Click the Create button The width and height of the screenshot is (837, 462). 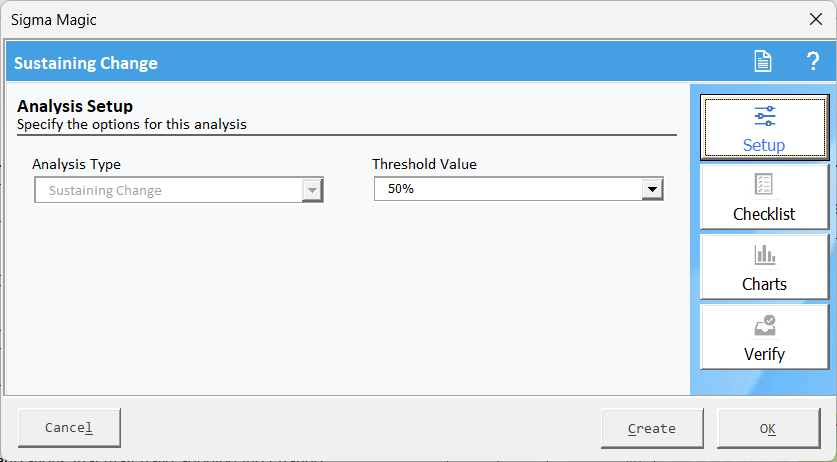[652, 428]
